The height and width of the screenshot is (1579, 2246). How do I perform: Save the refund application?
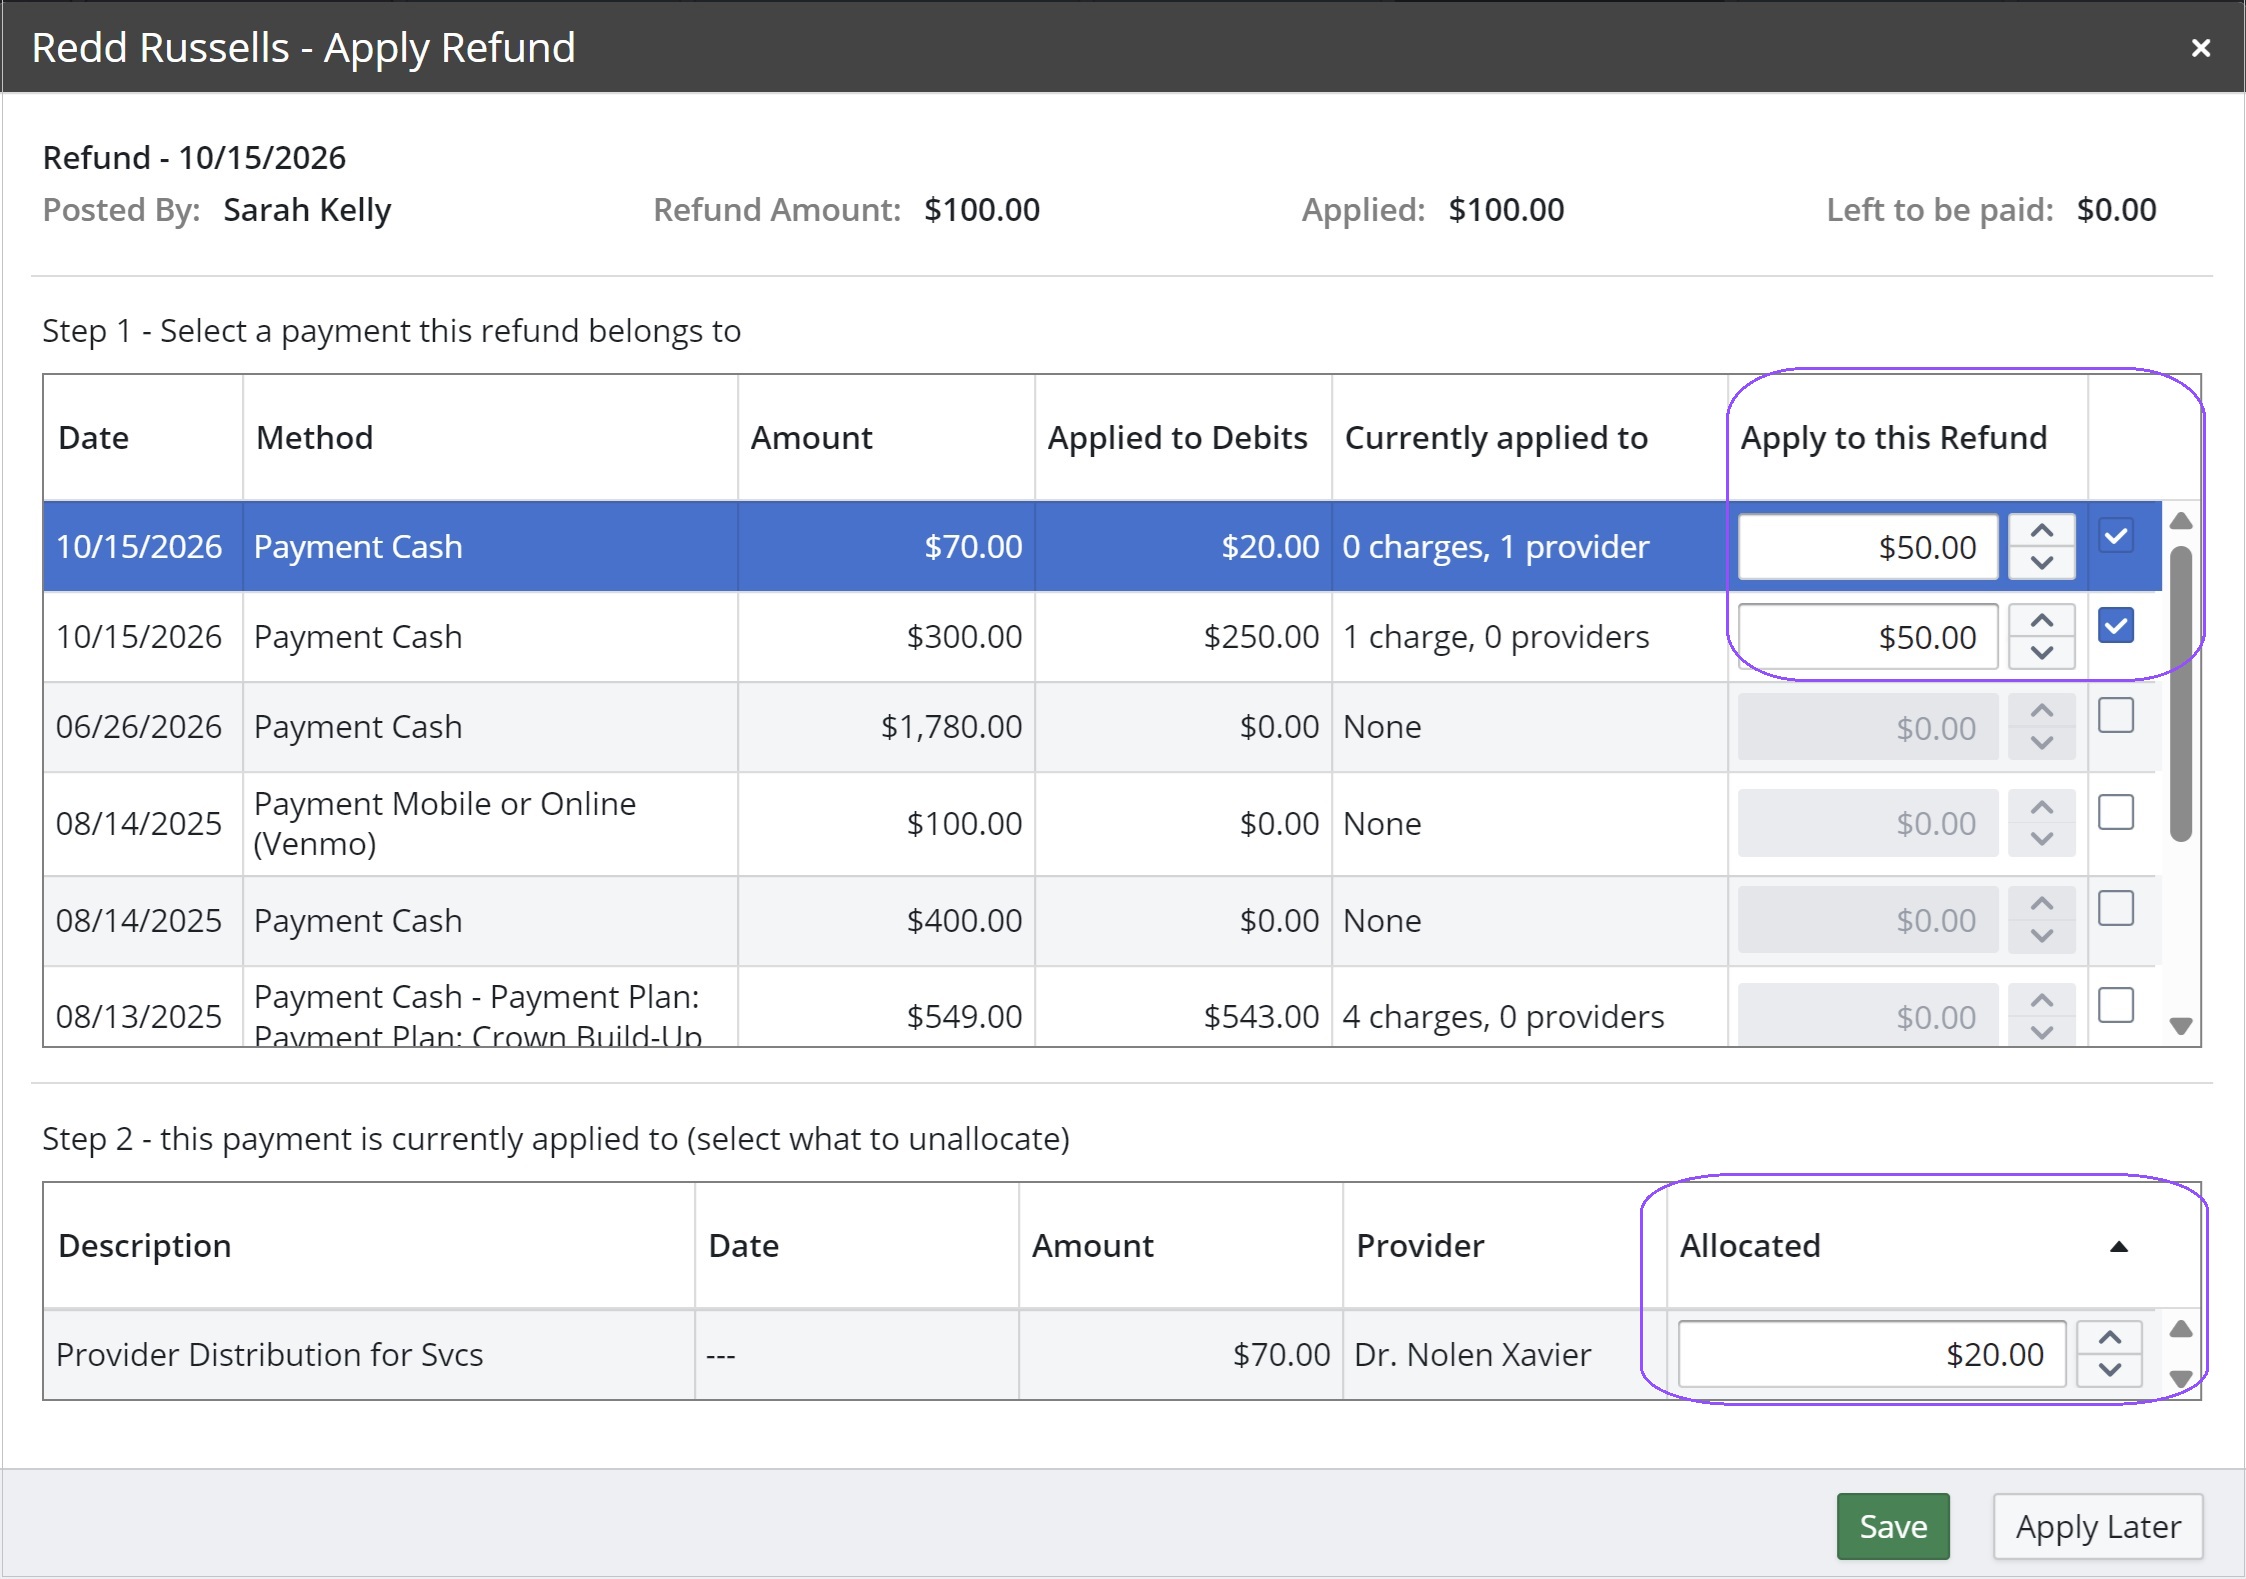click(x=1893, y=1526)
